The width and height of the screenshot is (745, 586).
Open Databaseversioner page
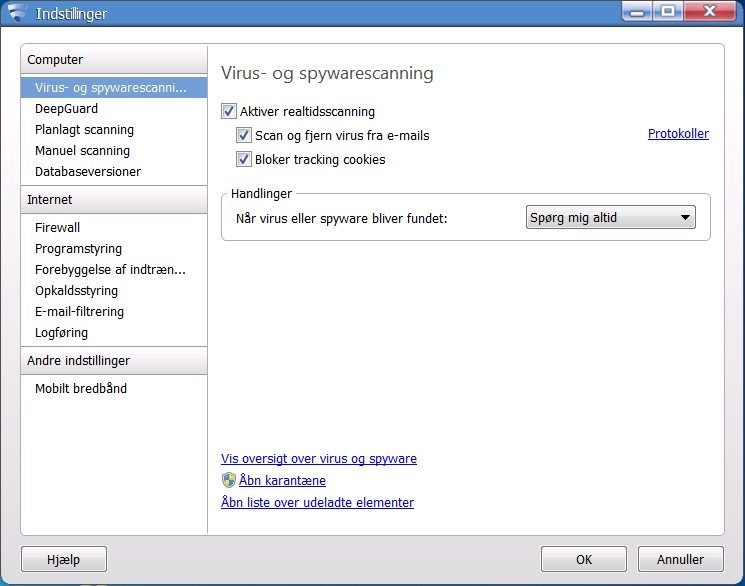point(114,172)
